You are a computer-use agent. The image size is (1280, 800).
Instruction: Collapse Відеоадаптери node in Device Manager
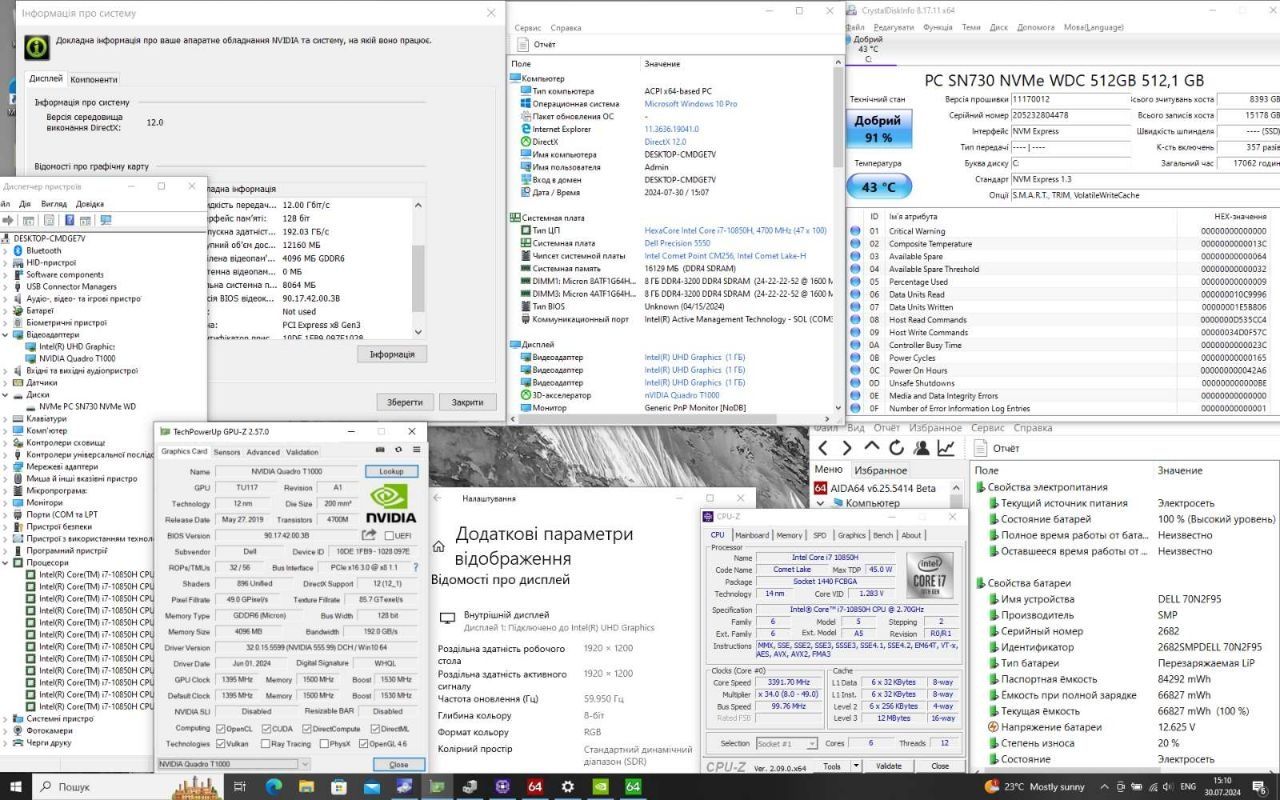point(7,335)
